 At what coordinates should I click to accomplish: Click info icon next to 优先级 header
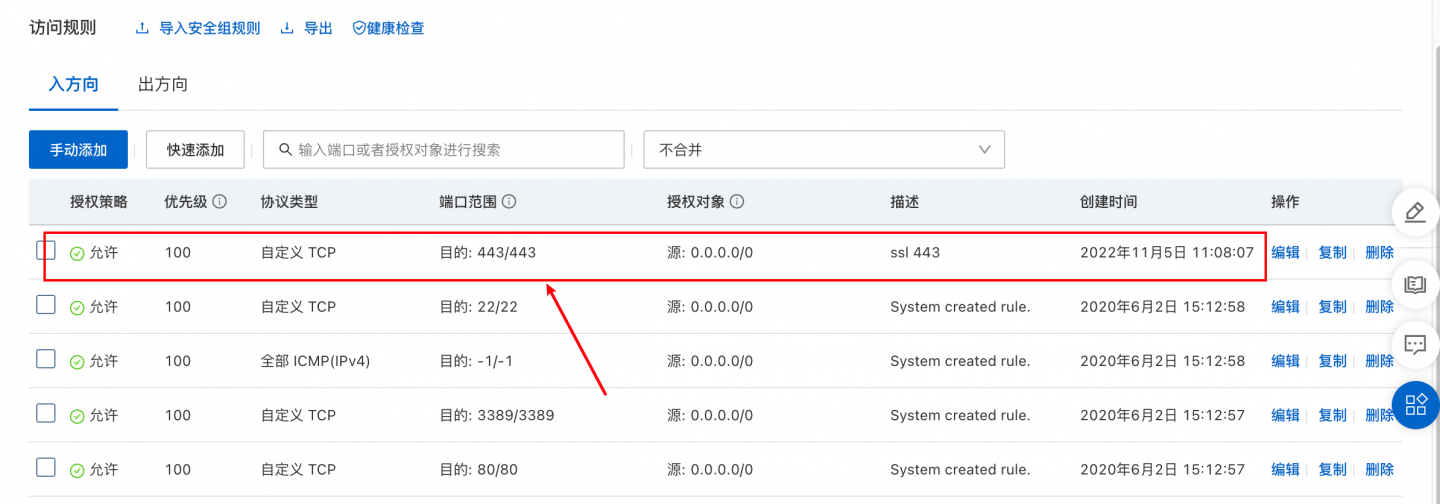tap(220, 201)
